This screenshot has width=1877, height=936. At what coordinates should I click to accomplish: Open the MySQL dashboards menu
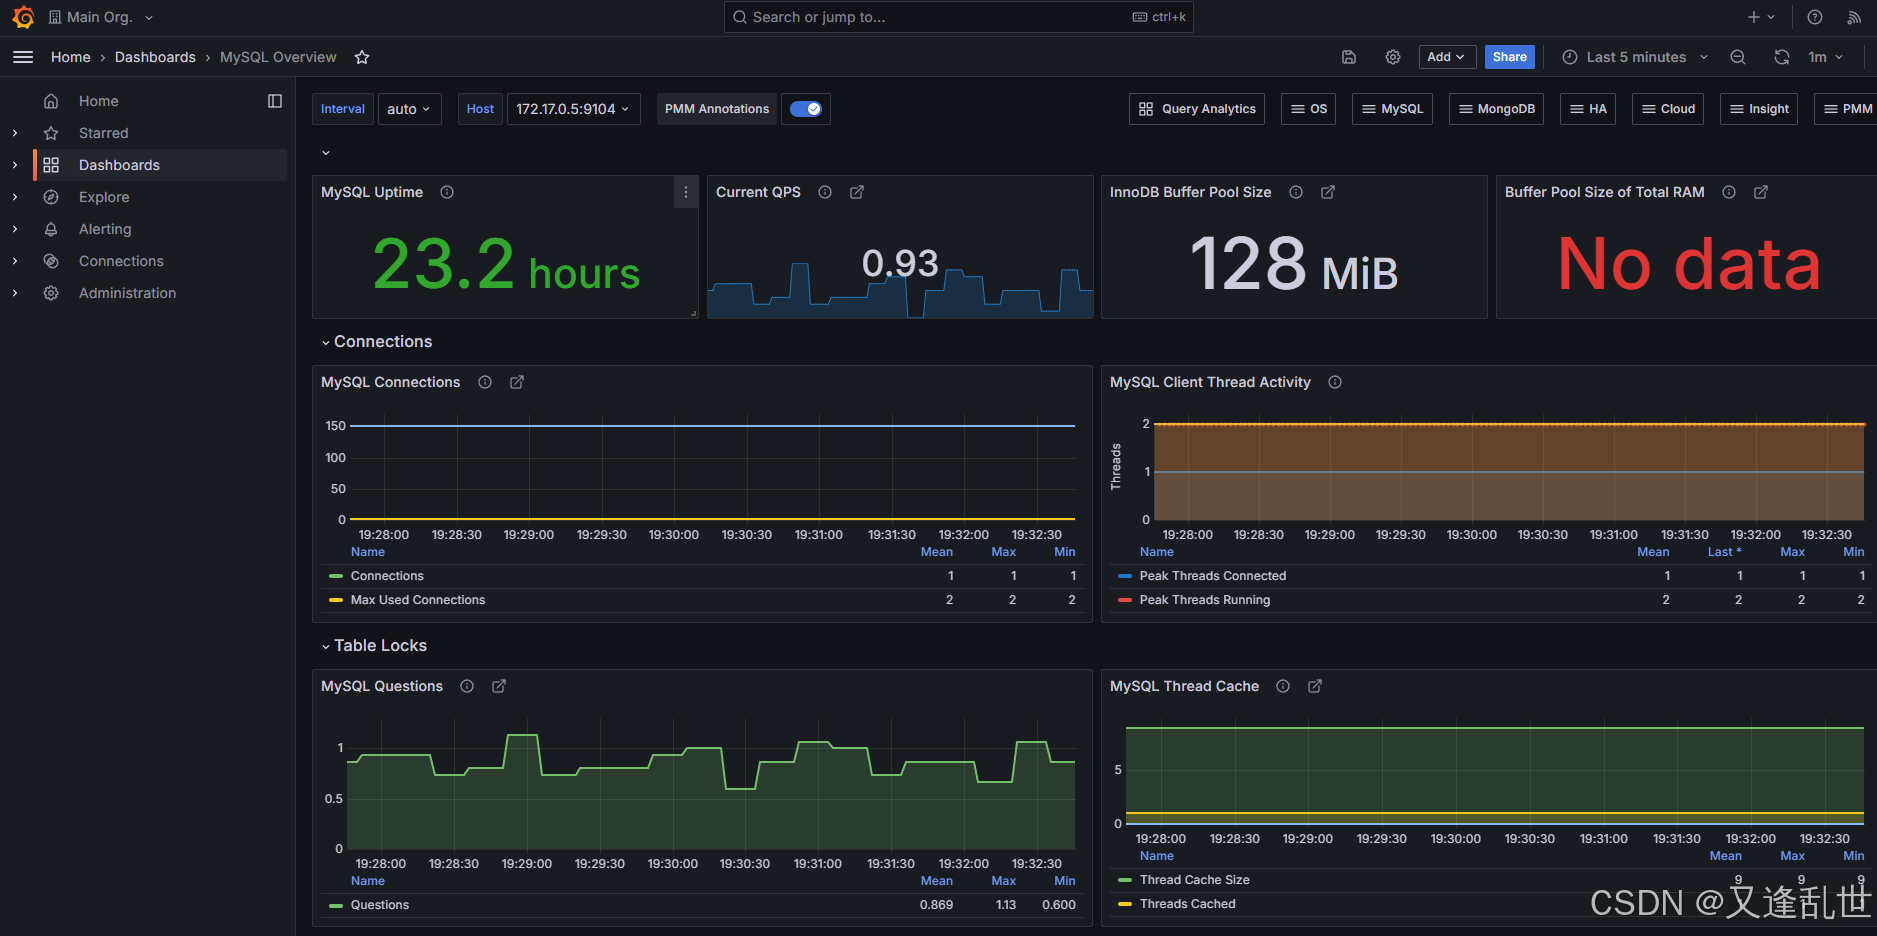pos(1392,109)
